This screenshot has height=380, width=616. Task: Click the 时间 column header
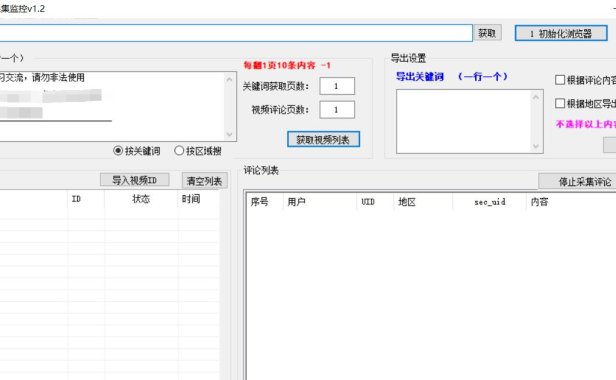click(x=198, y=199)
